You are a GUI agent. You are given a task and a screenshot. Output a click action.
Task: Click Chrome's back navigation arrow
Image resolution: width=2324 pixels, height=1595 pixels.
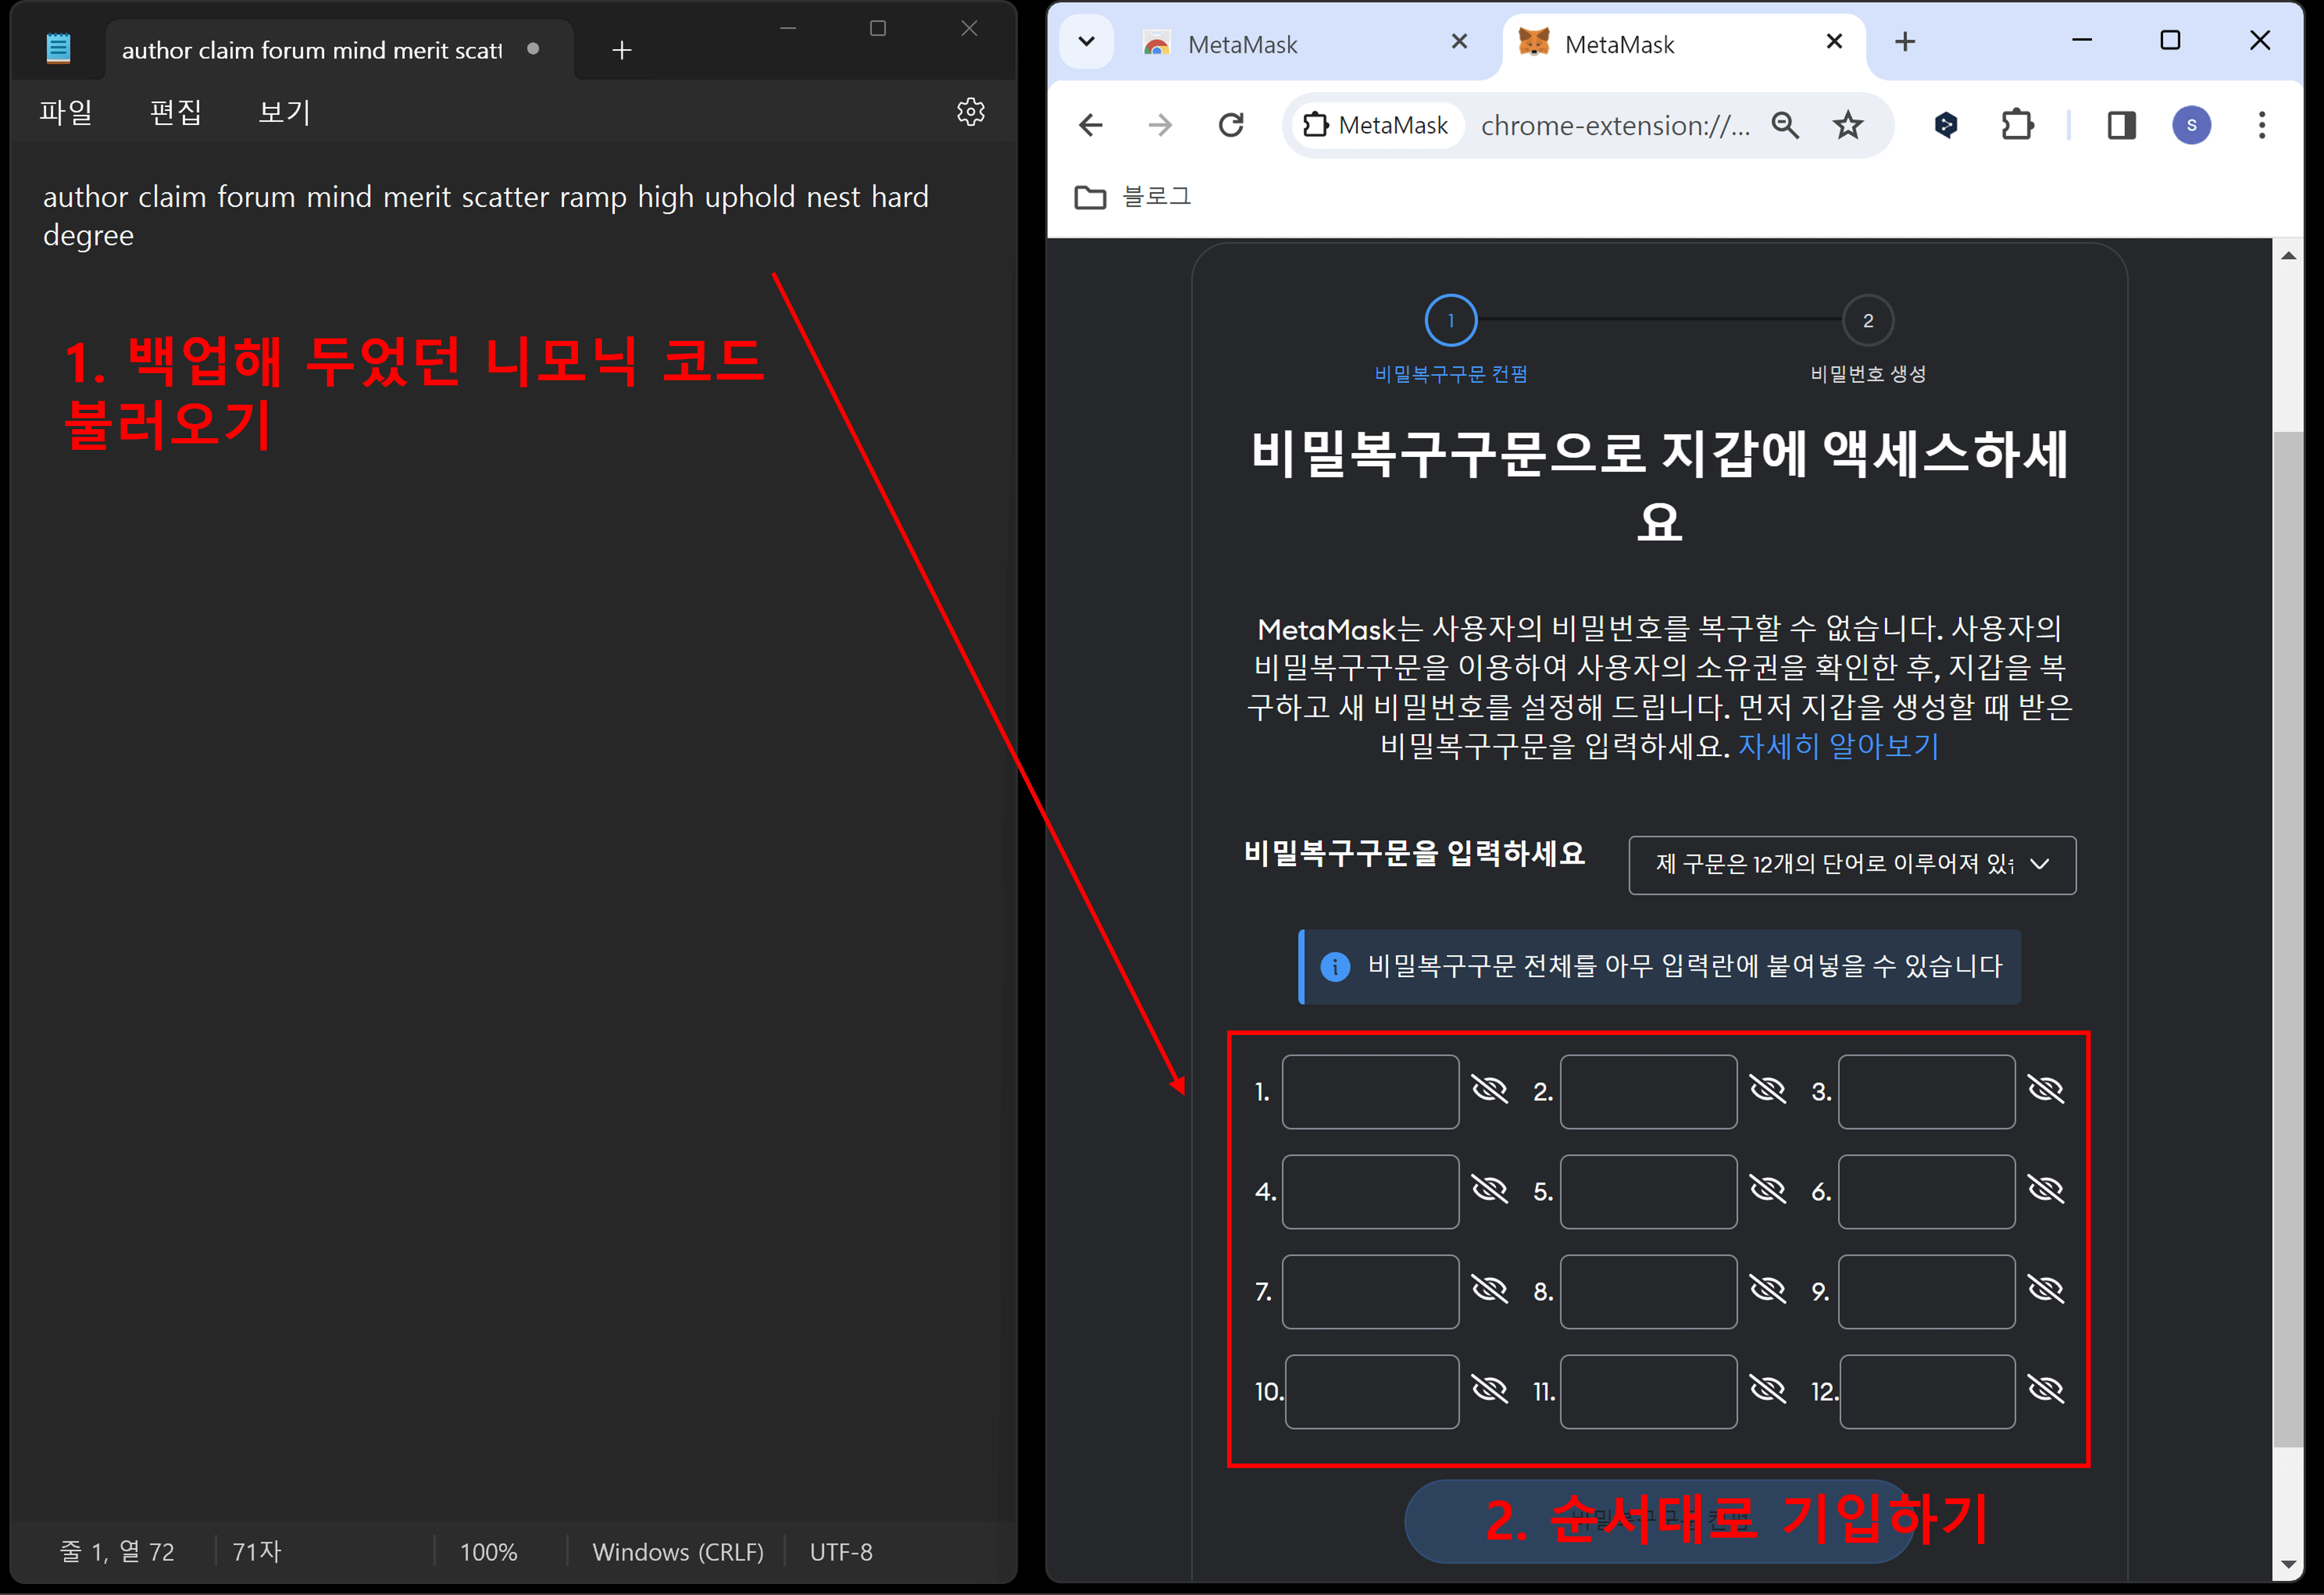[1090, 125]
